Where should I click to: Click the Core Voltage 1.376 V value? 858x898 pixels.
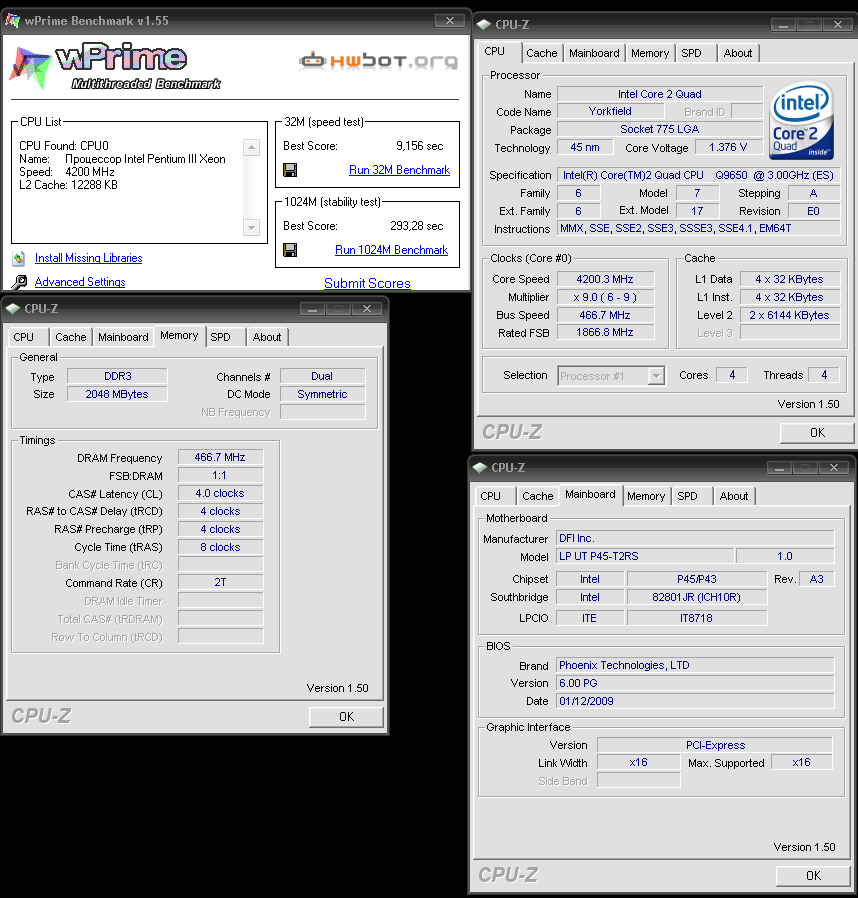[728, 147]
